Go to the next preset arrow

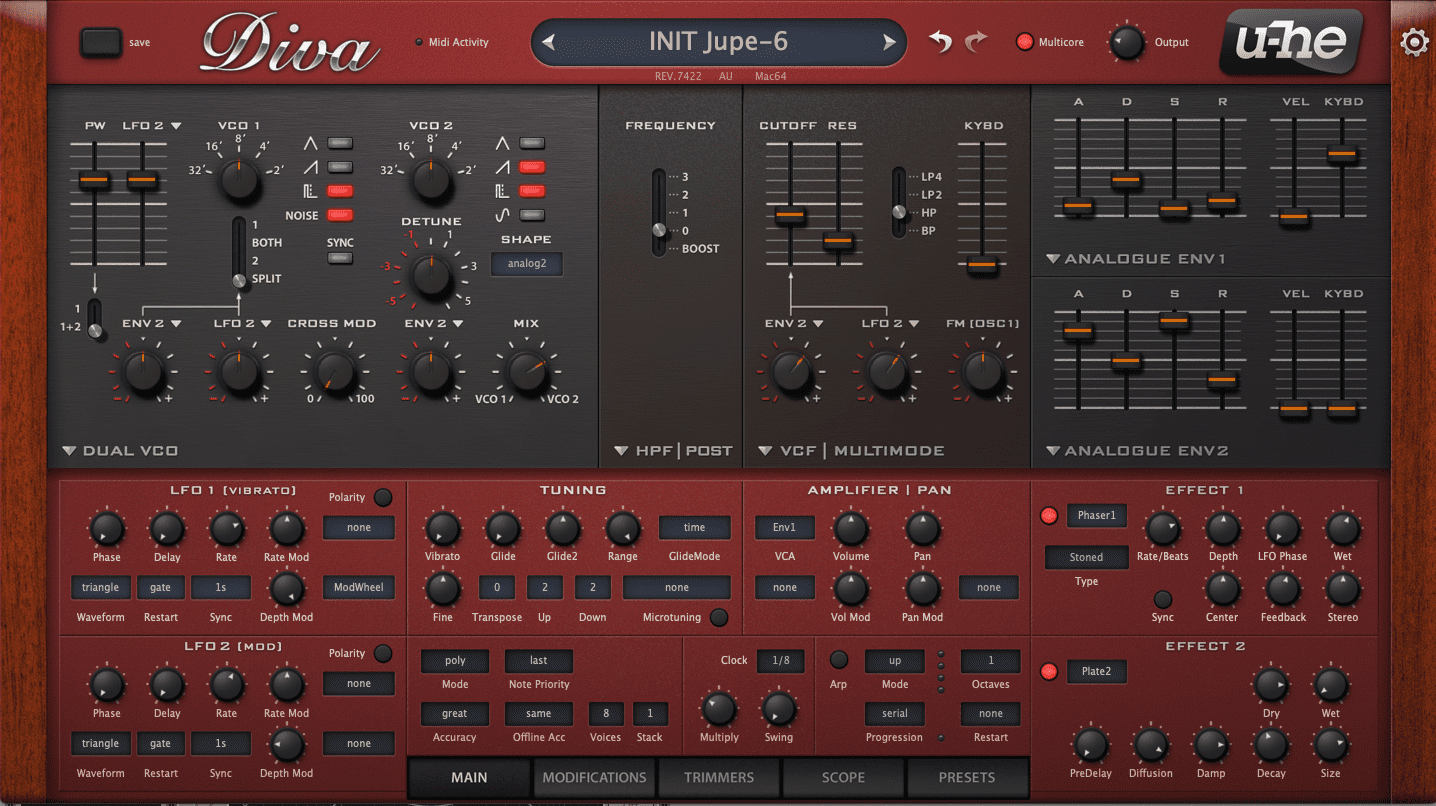click(x=889, y=42)
